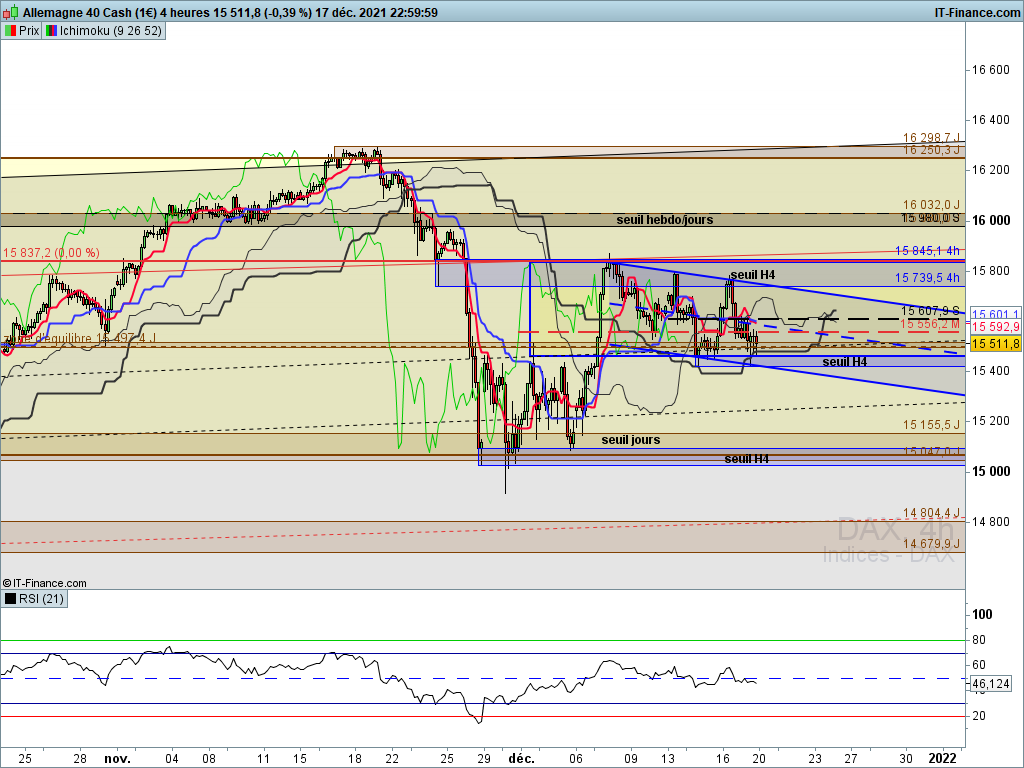Image resolution: width=1024 pixels, height=768 pixels.
Task: Click the 15 200 price axis tick
Action: [990, 421]
